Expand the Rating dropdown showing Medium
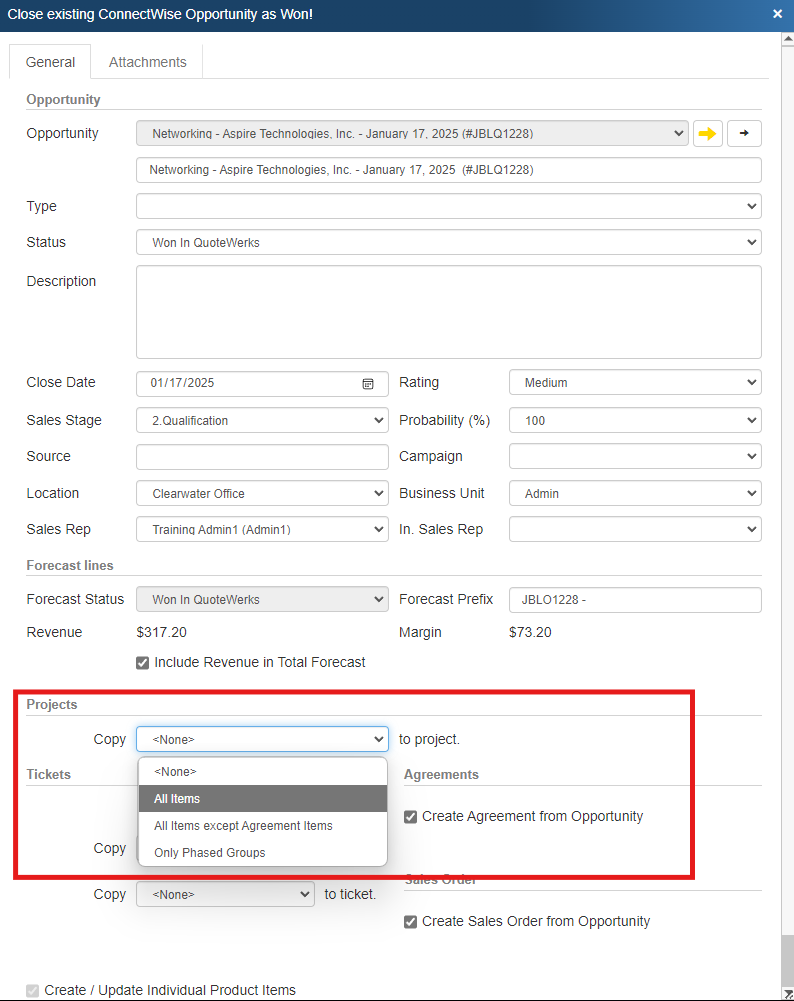 634,383
